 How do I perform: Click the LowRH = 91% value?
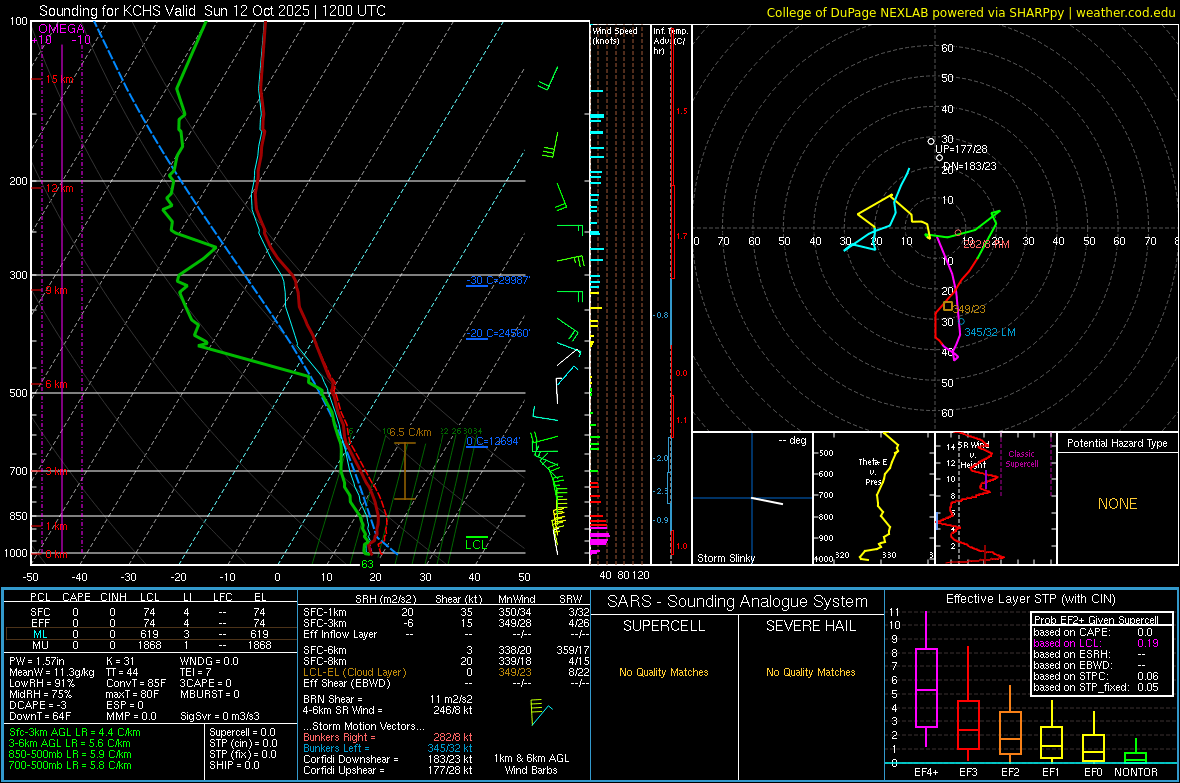pyautogui.click(x=41, y=684)
